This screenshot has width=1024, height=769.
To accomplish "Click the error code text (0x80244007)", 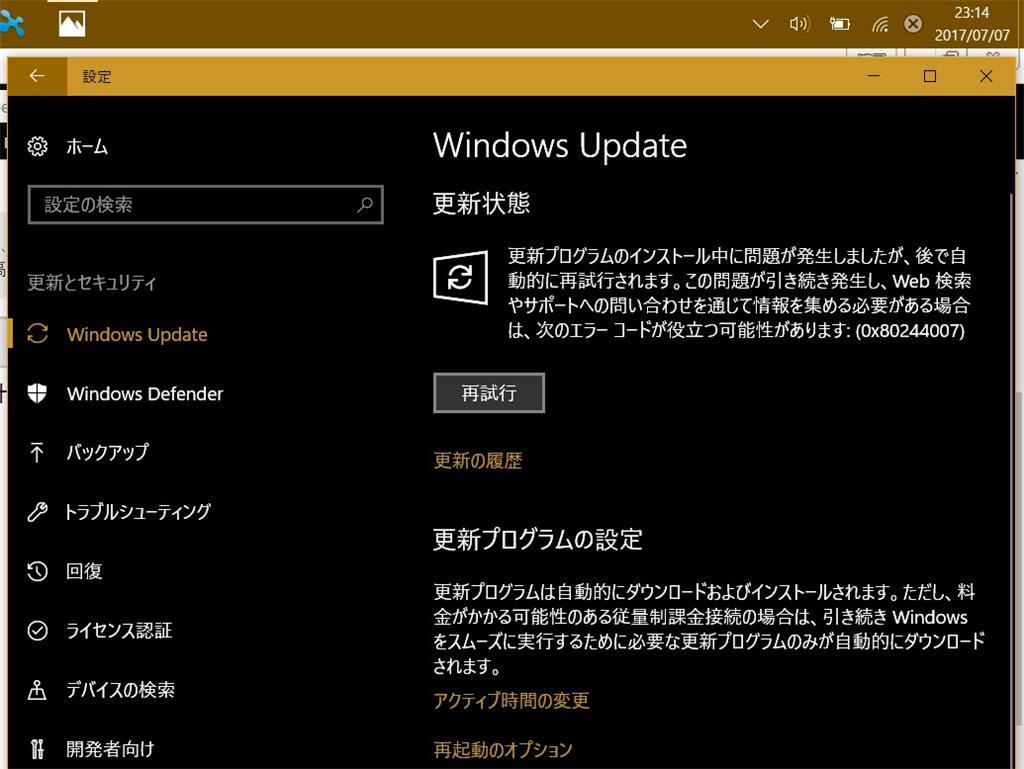I will point(910,330).
